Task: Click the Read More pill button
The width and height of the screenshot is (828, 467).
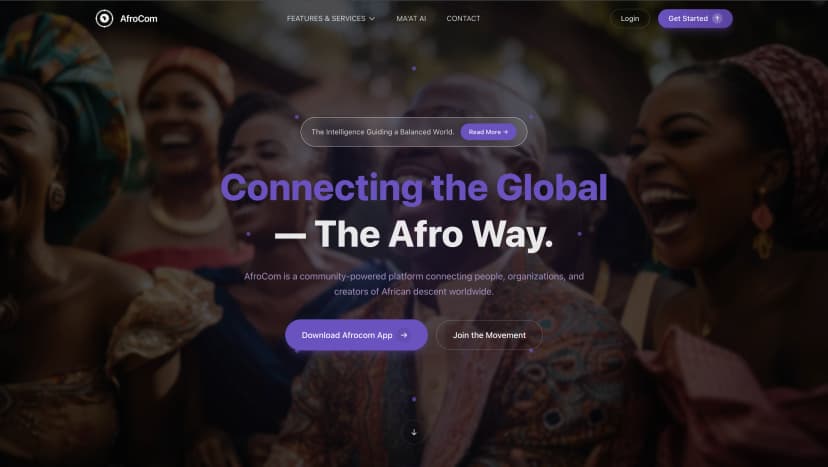Action: [x=488, y=132]
